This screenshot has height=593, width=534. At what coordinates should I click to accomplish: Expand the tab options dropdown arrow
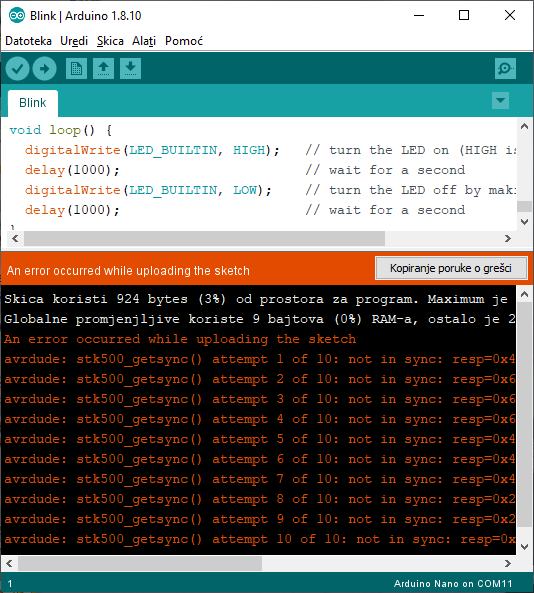click(500, 101)
